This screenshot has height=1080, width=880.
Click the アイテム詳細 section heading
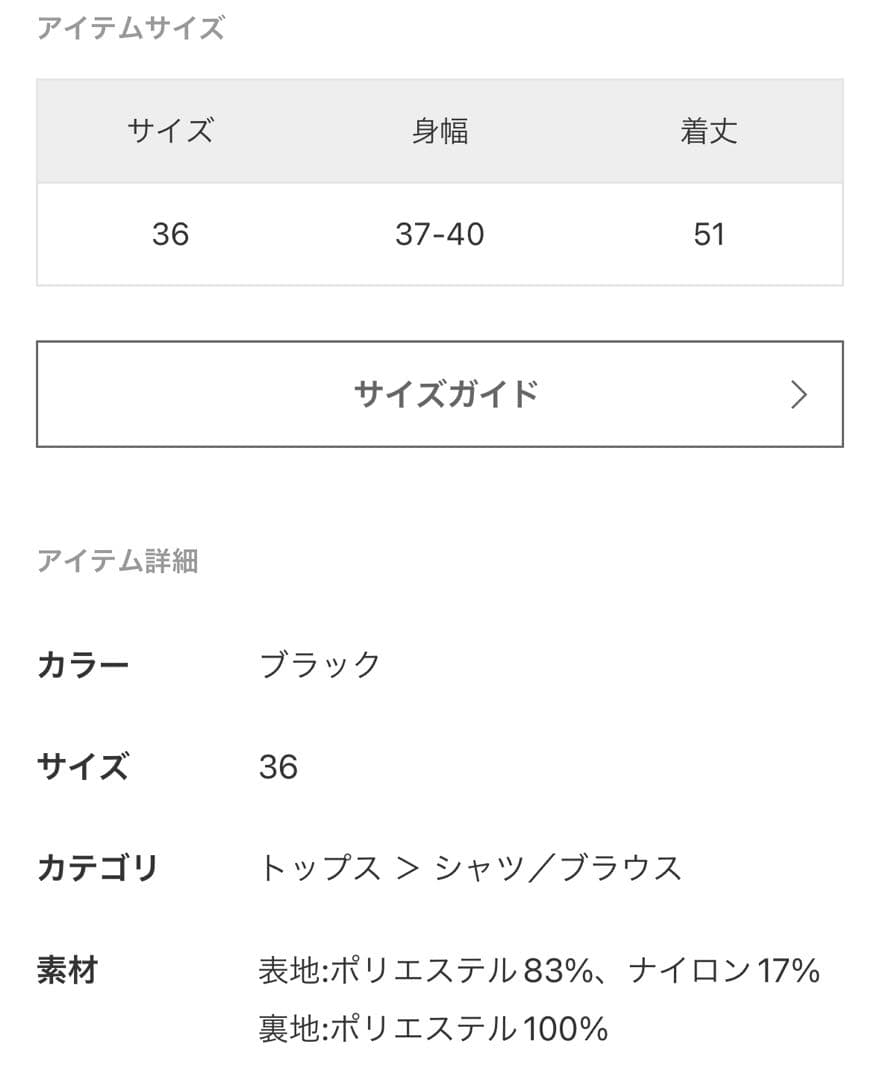coord(117,561)
